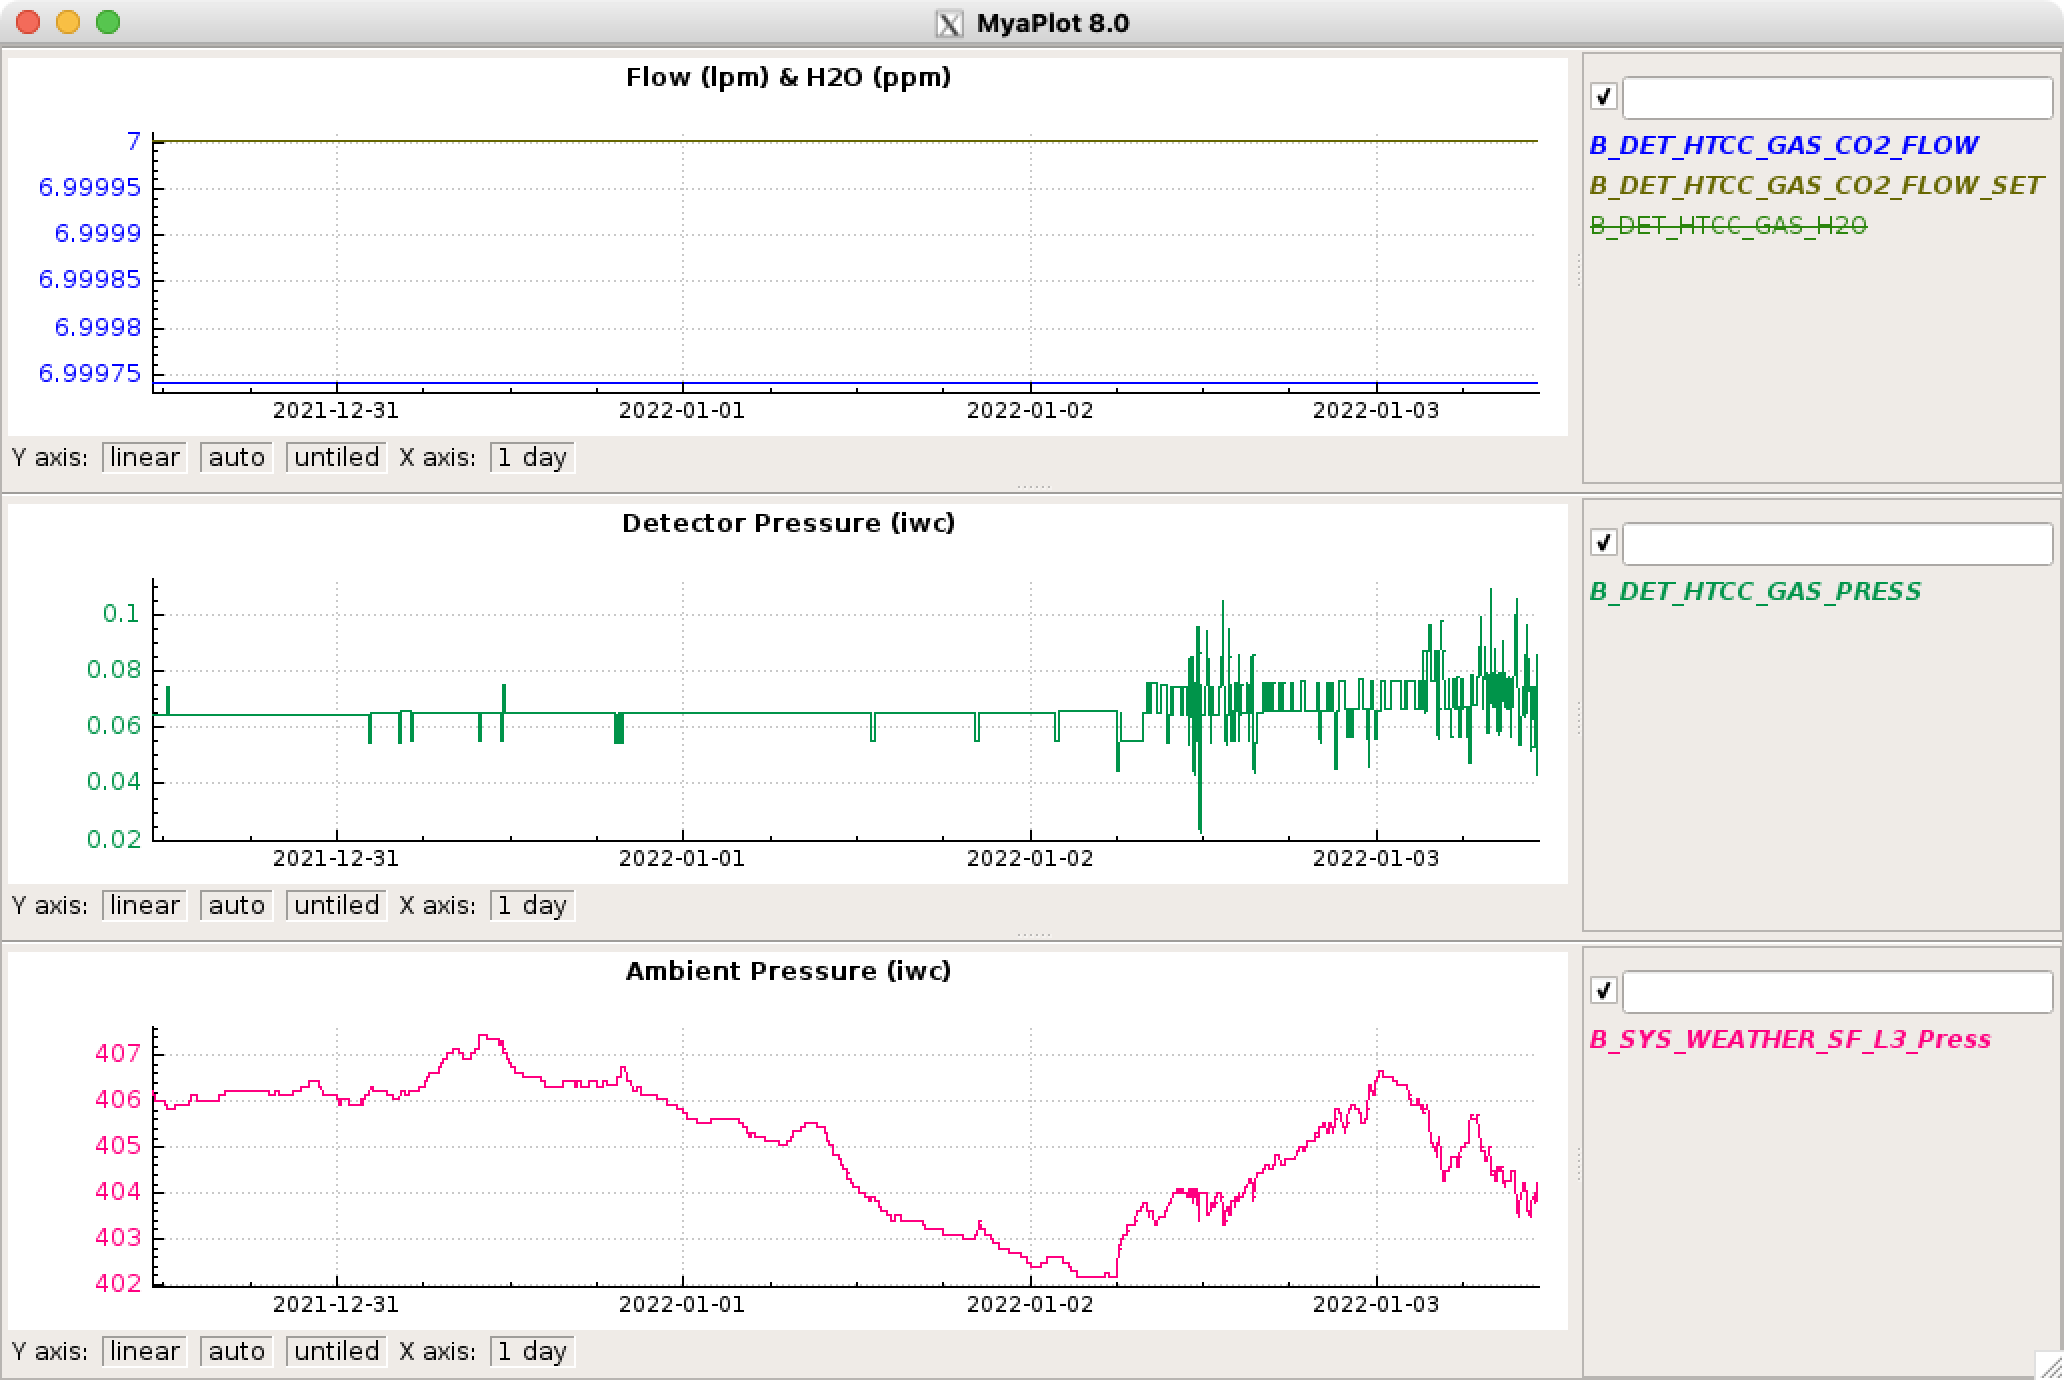Click the splitter handle between Flow and Detector plots
Screen dimensions: 2064x1380
[1033, 487]
